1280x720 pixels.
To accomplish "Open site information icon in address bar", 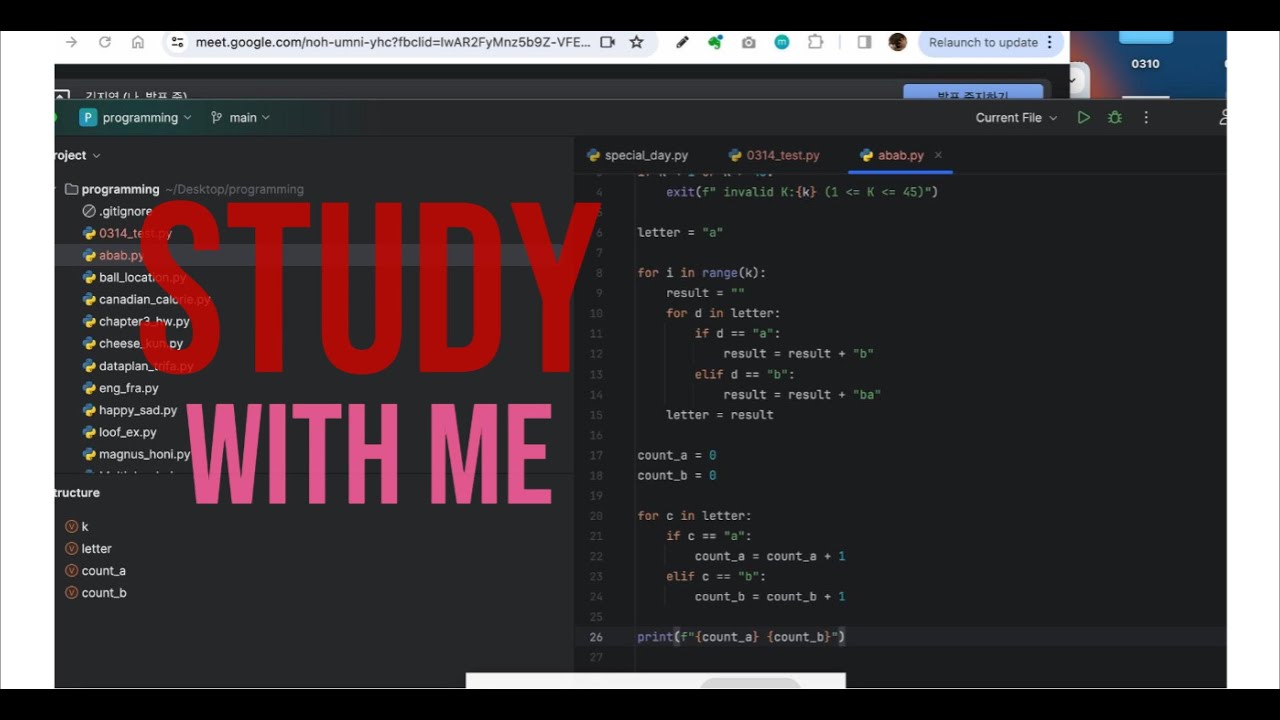I will (177, 42).
